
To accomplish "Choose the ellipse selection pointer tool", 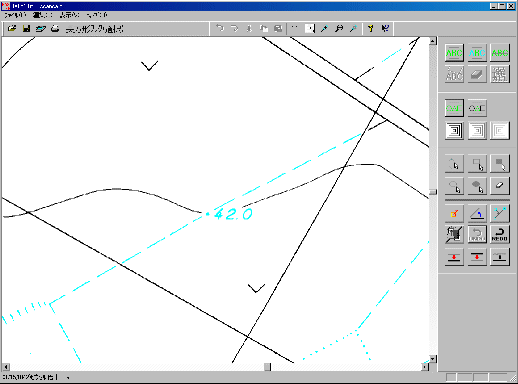I will (454, 185).
